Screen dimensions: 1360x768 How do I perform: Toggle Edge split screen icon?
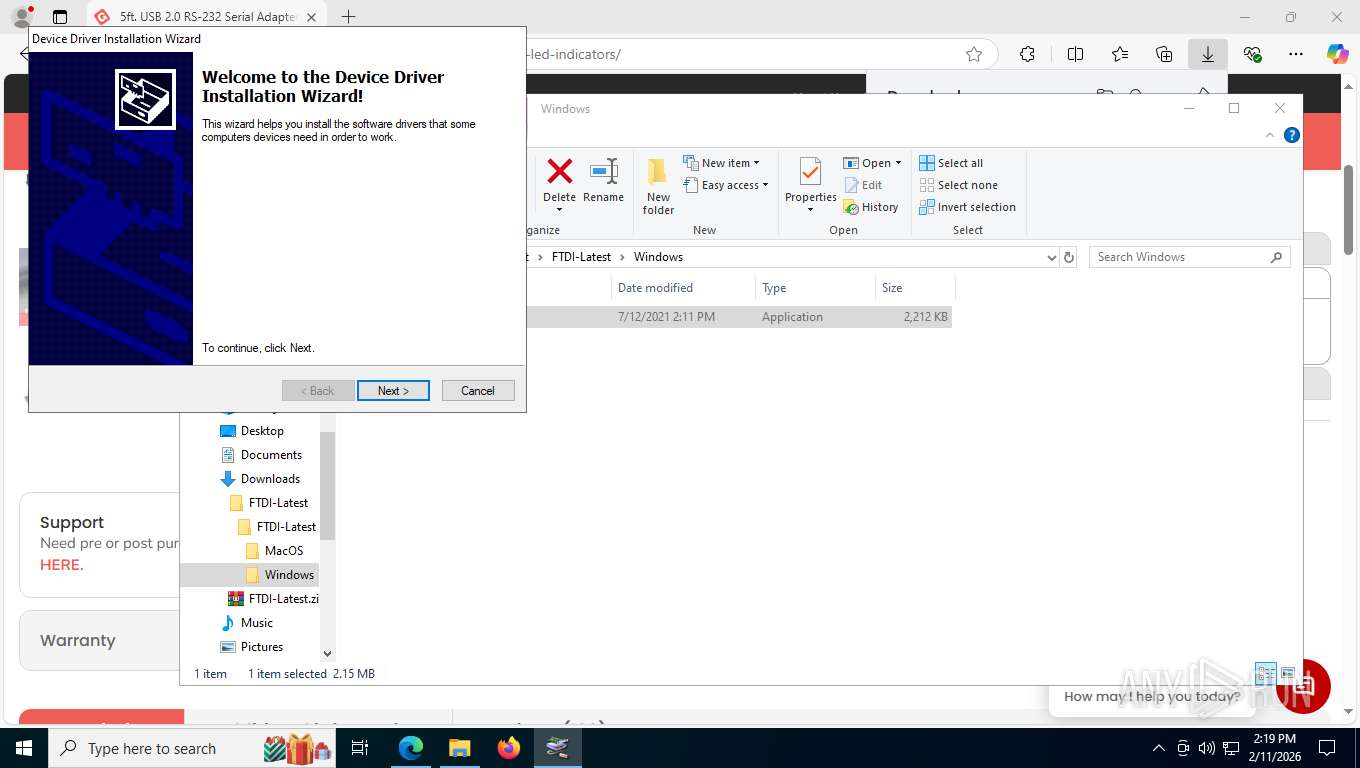(1075, 54)
